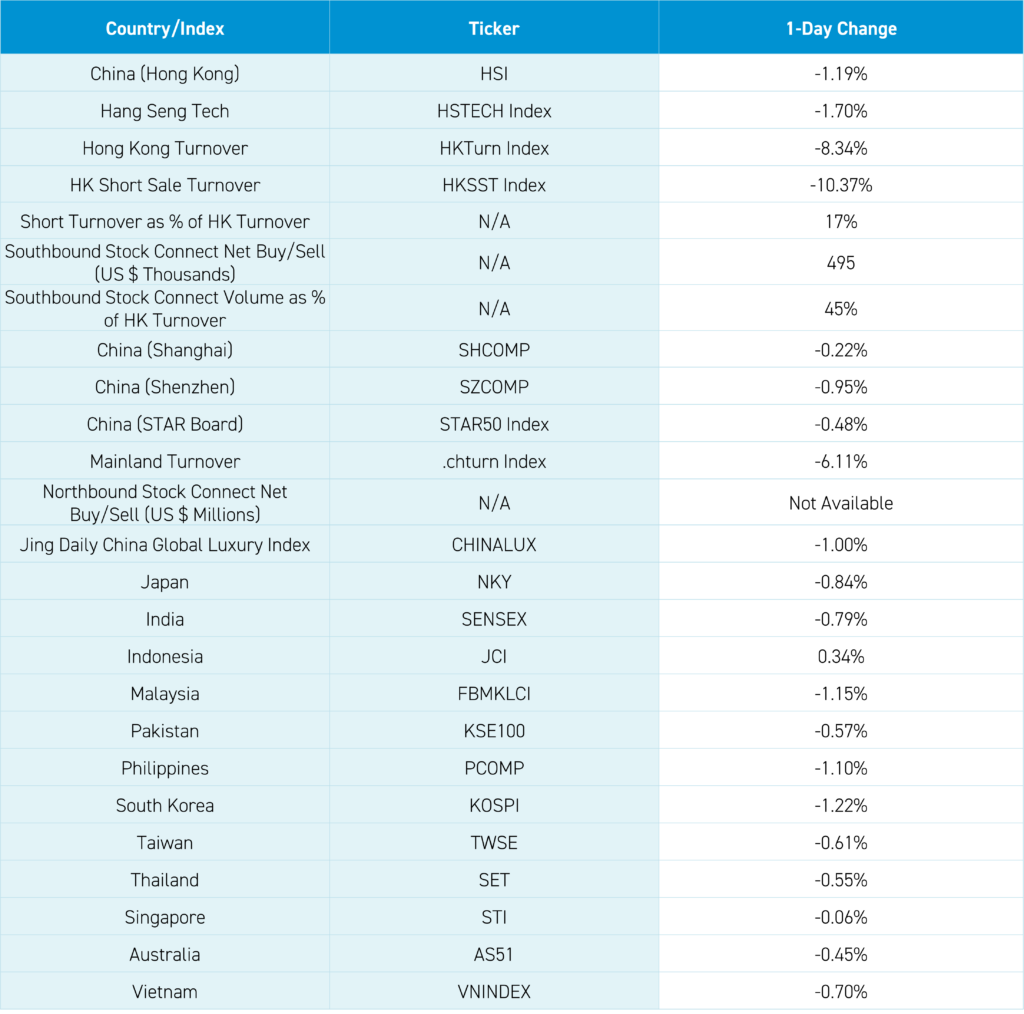Click the STI ticker cell
Viewport: 1024px width, 1014px height.
(x=494, y=917)
